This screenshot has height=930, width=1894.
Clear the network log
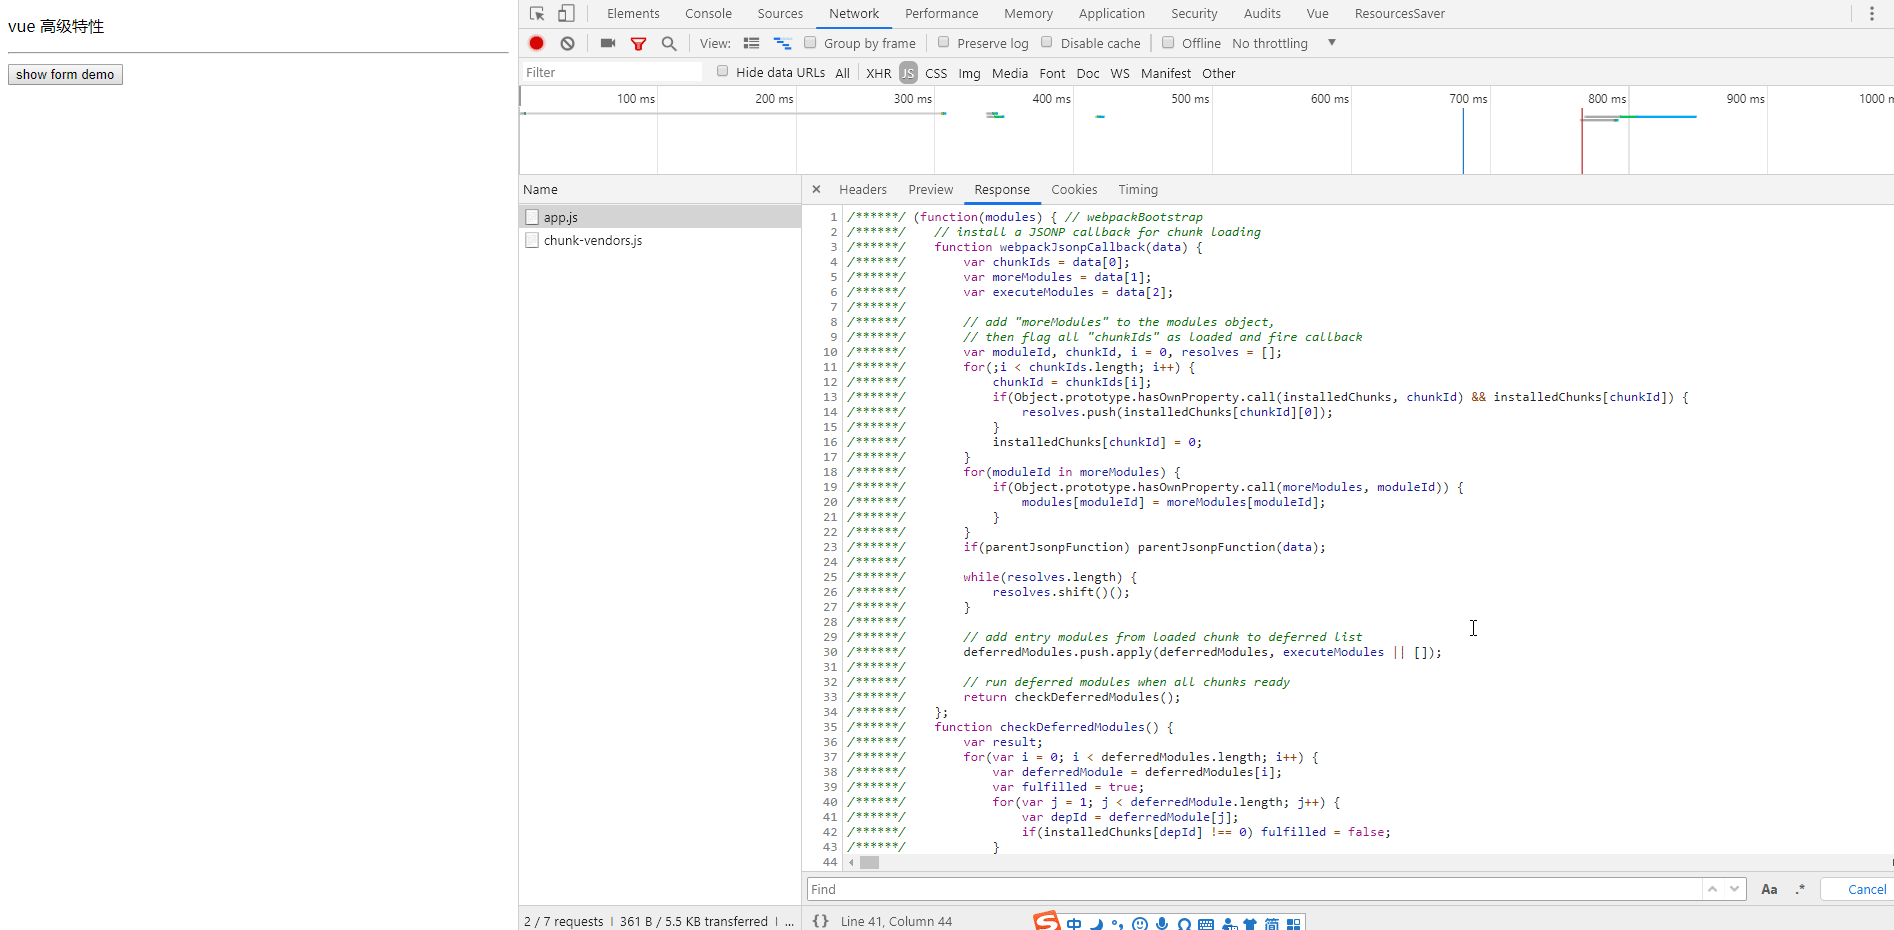click(567, 43)
